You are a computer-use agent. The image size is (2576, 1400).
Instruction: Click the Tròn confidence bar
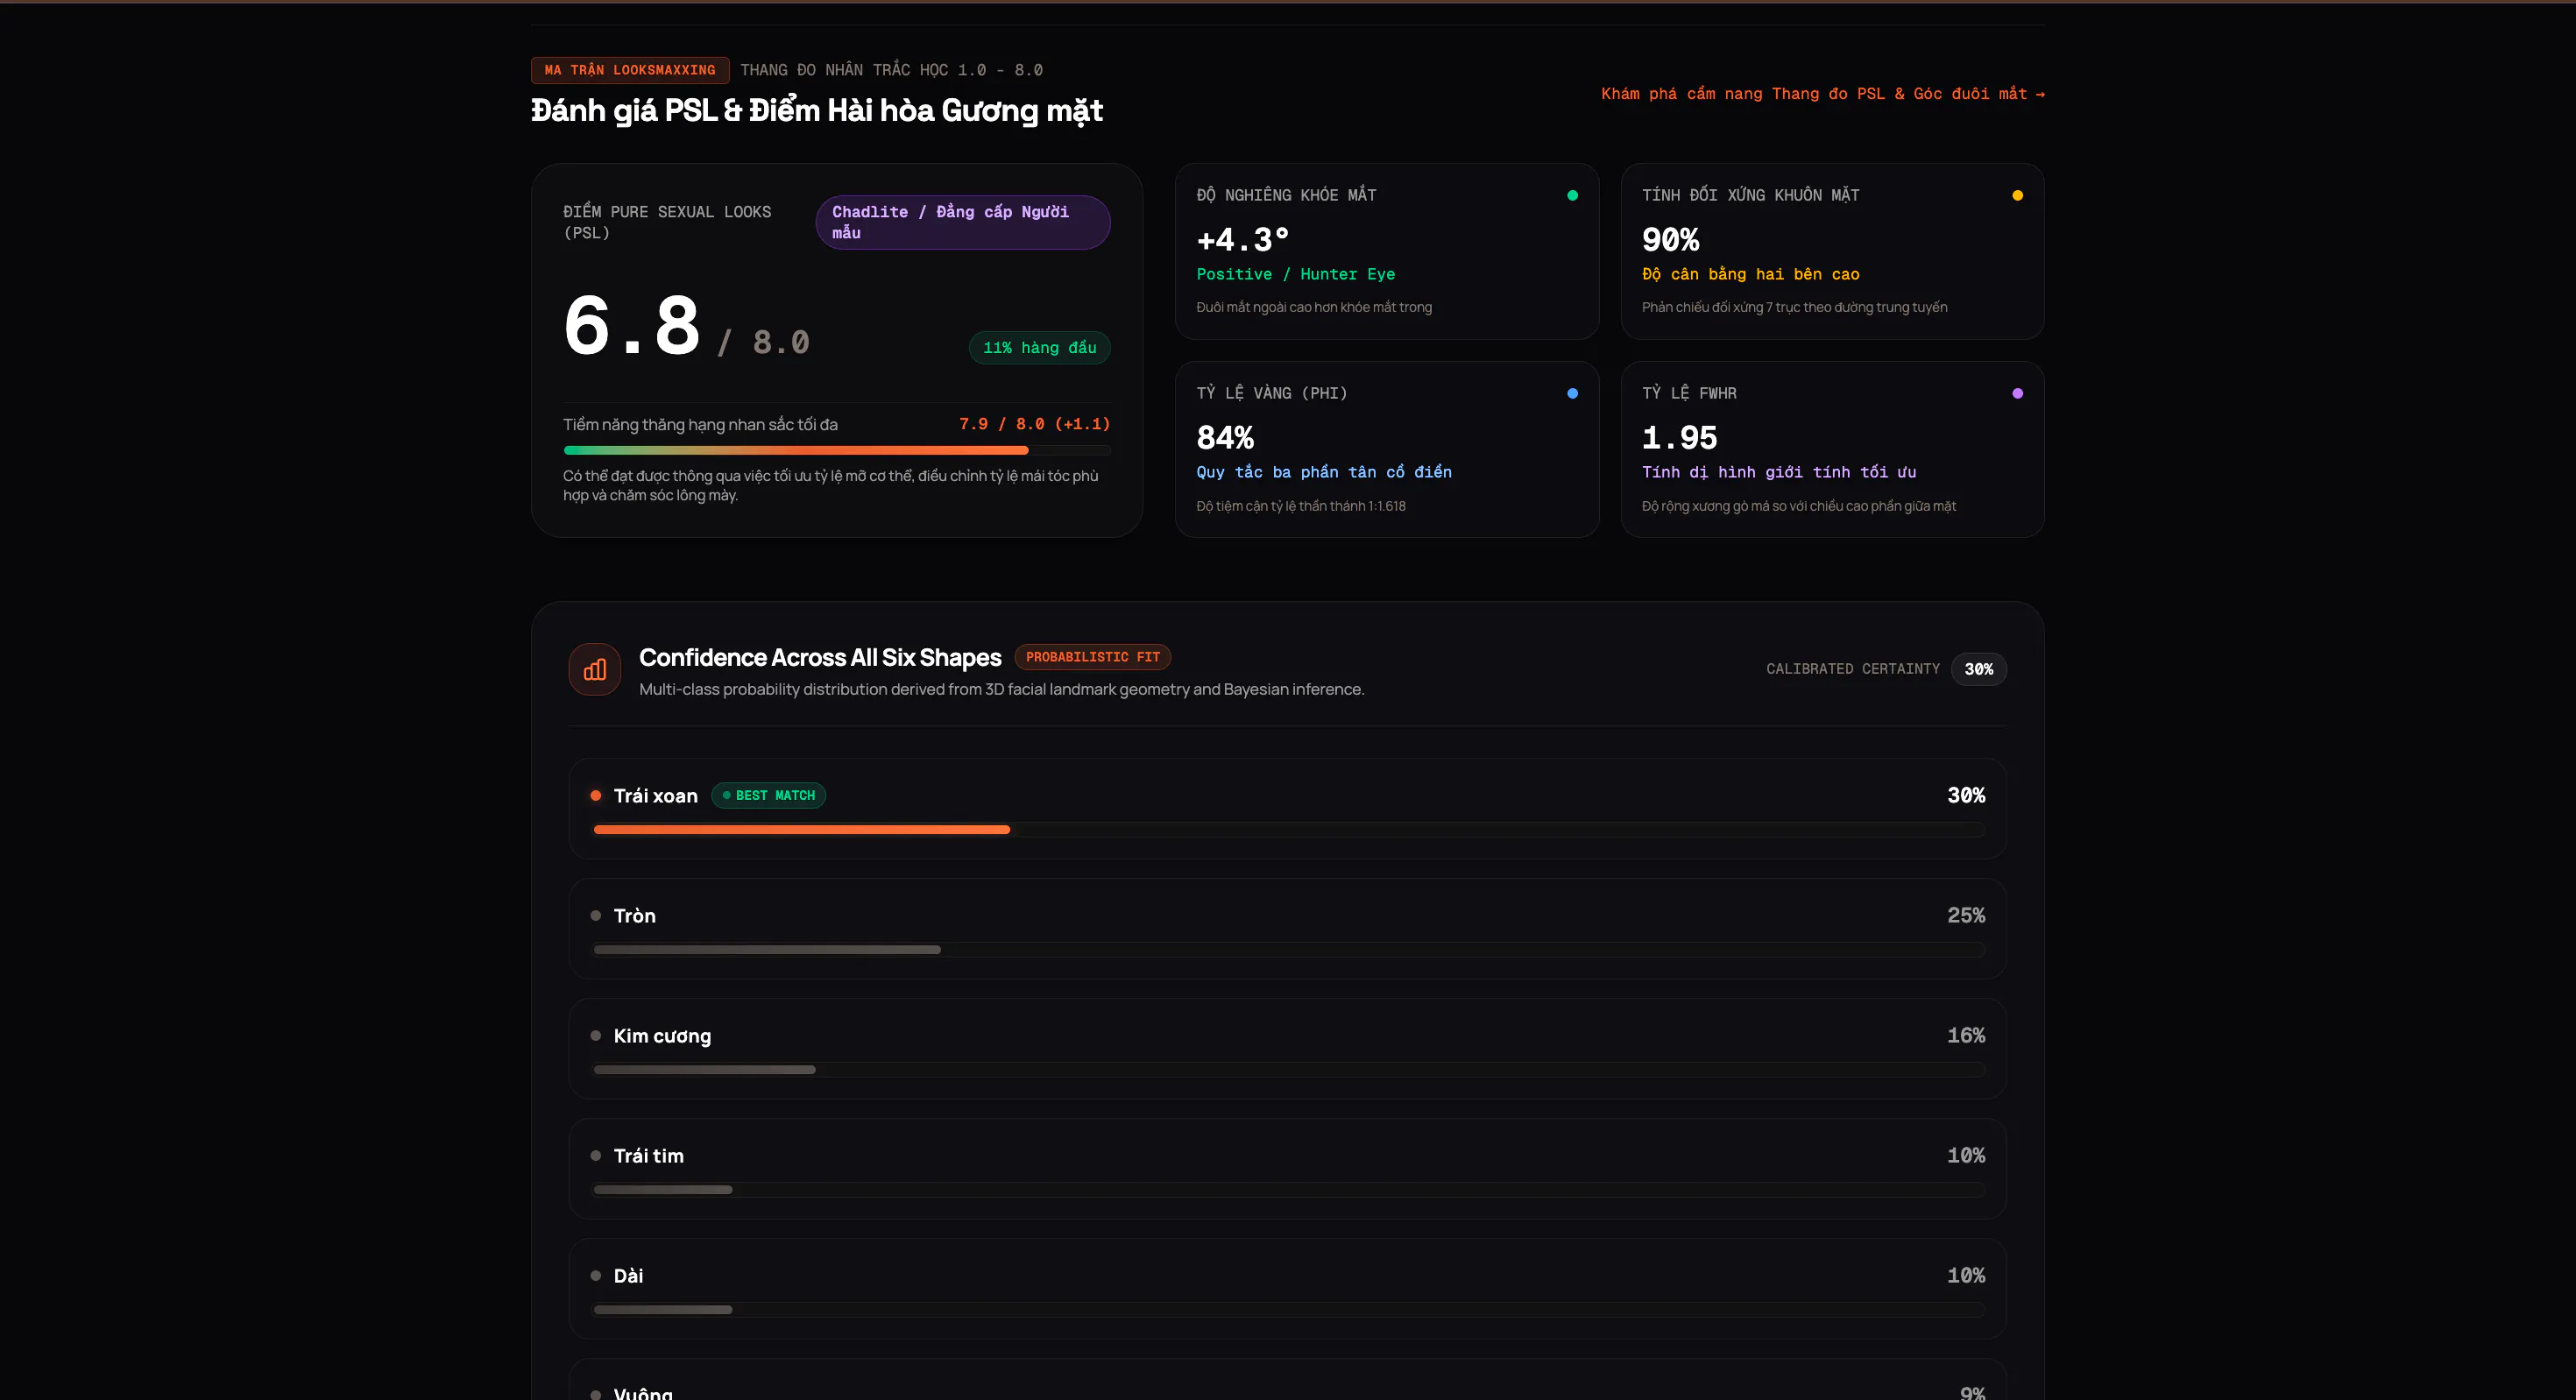click(767, 950)
